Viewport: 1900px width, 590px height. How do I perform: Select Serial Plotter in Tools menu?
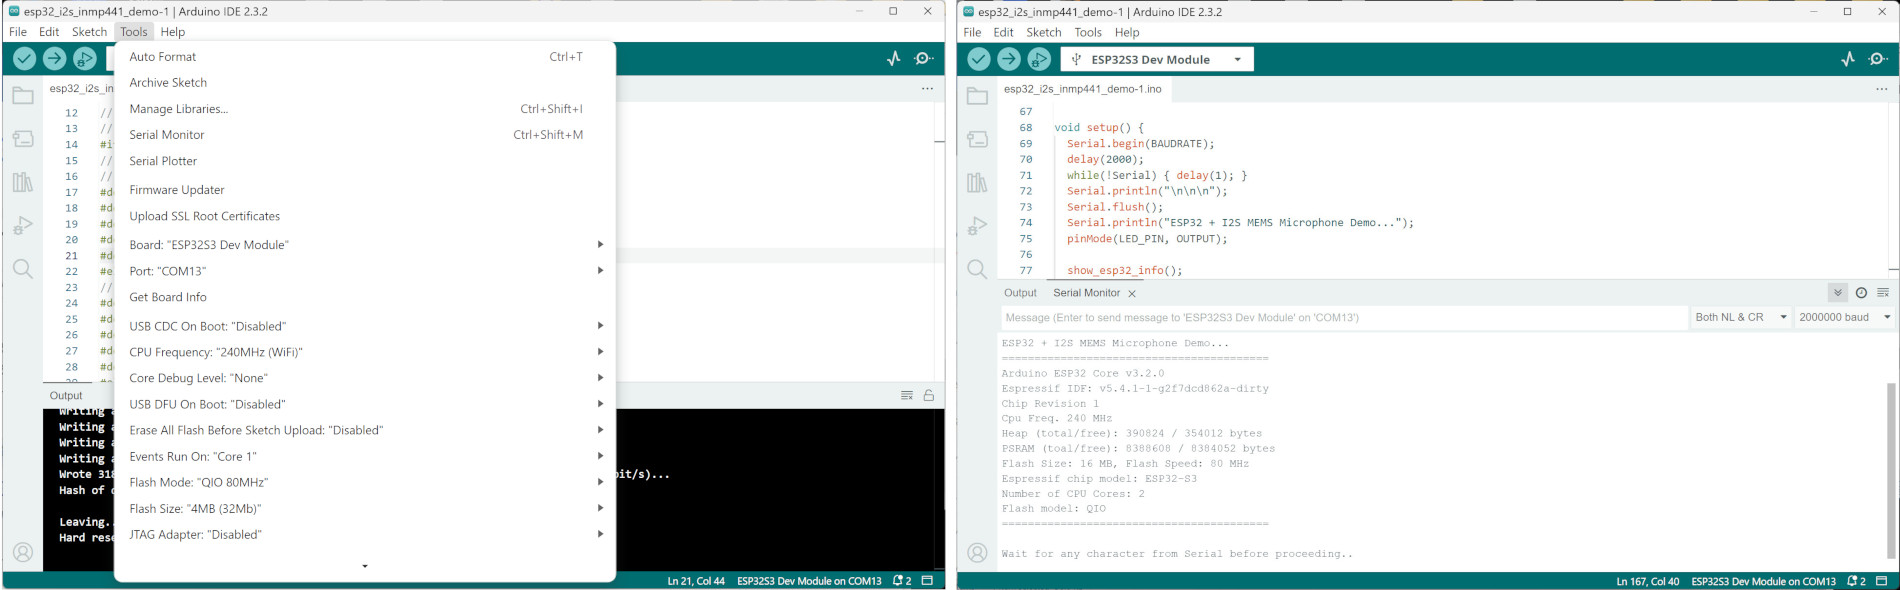365,161
